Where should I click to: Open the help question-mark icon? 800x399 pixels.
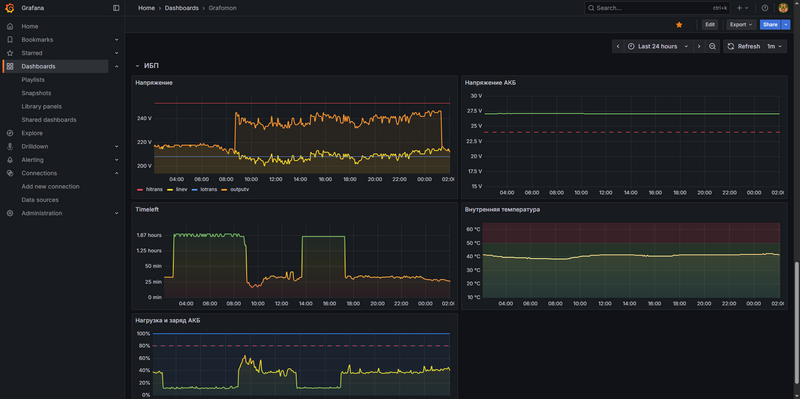point(765,8)
